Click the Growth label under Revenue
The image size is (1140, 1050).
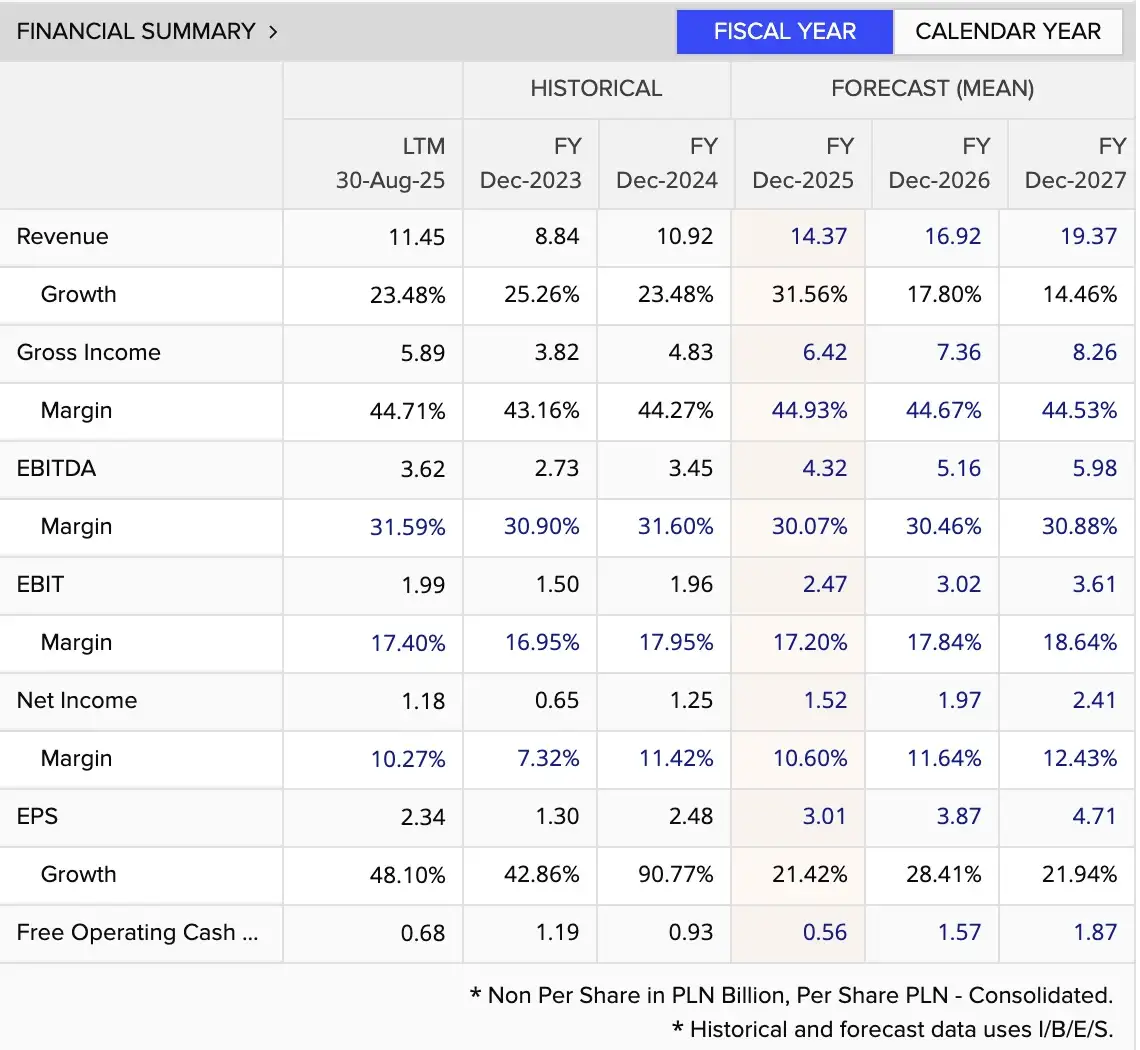tap(79, 294)
